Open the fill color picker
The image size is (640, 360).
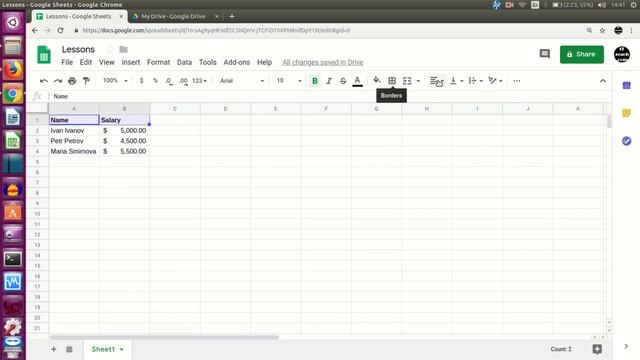point(376,80)
